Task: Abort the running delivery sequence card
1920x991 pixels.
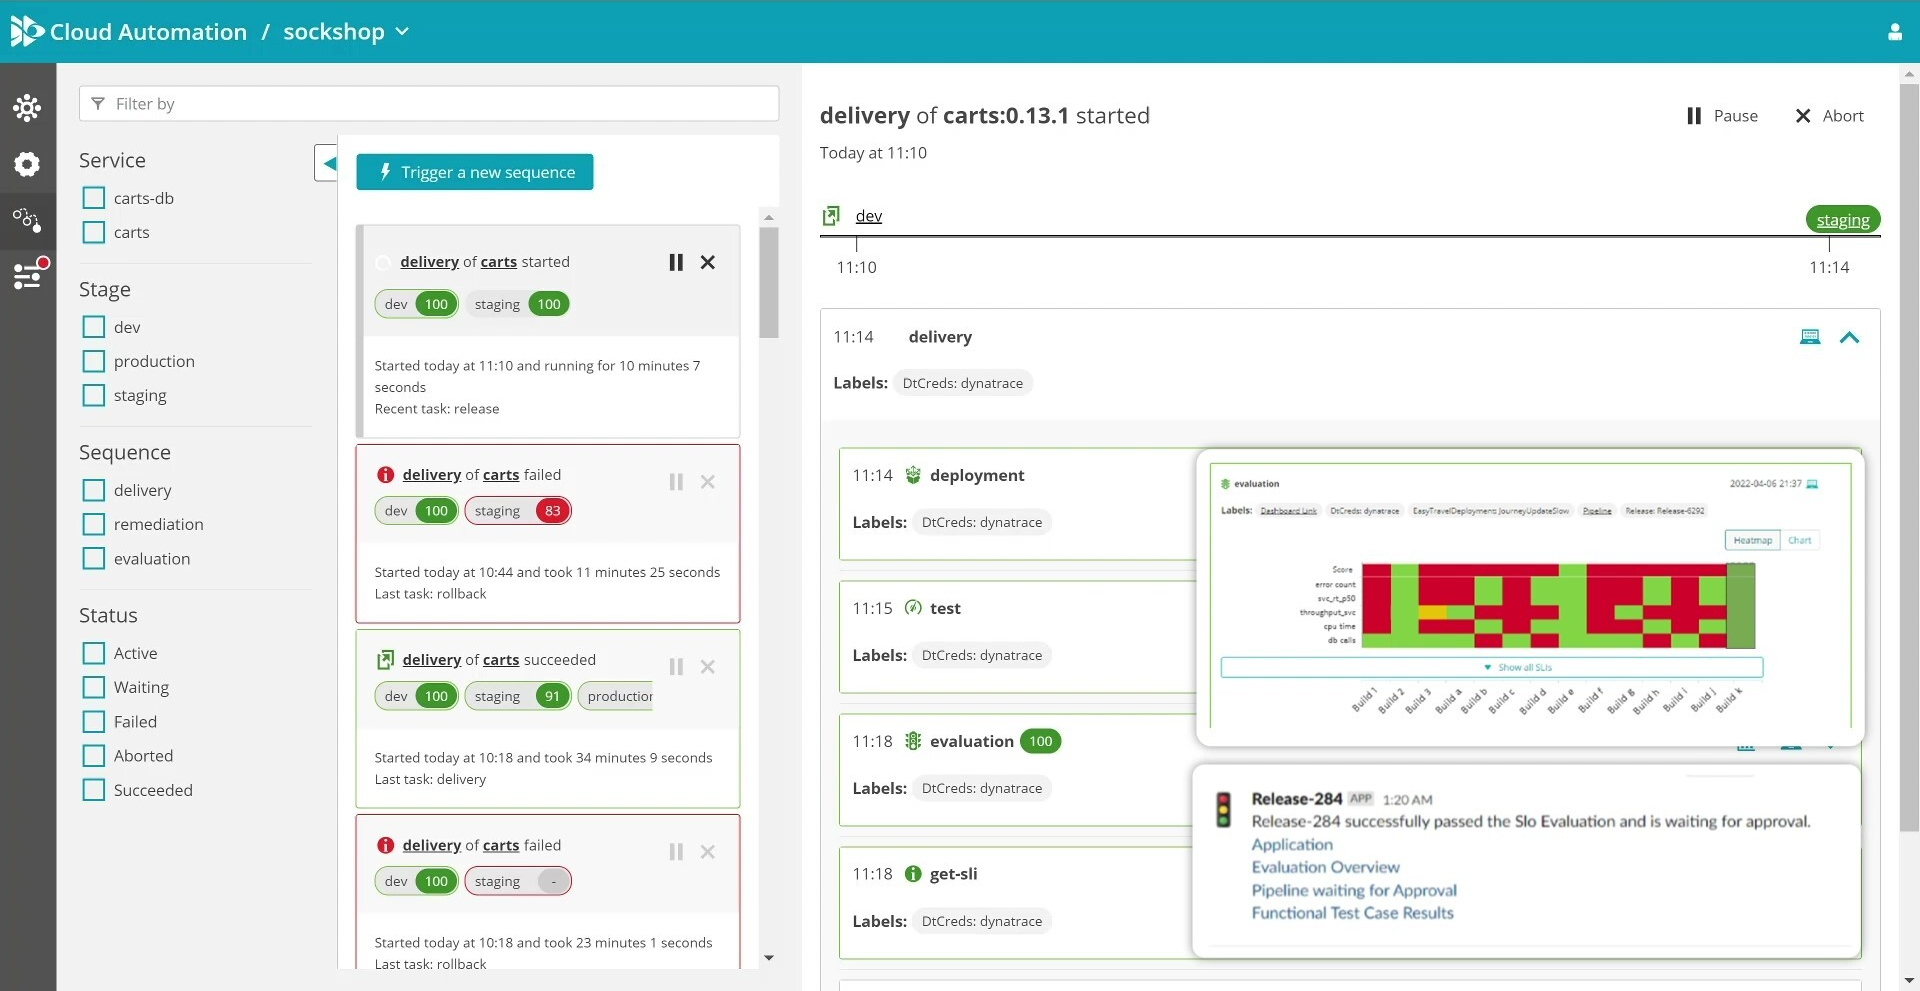Action: coord(708,262)
